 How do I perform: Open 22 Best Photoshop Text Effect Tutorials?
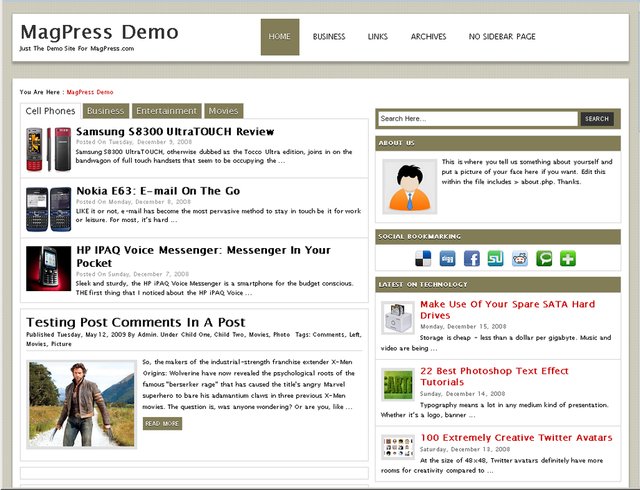point(494,376)
